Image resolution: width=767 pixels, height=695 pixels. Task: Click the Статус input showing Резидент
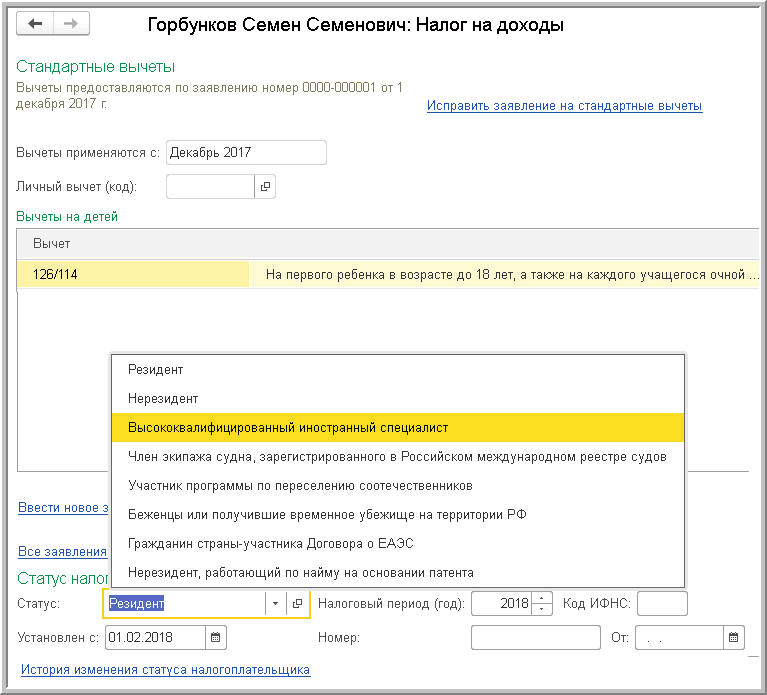[x=185, y=603]
